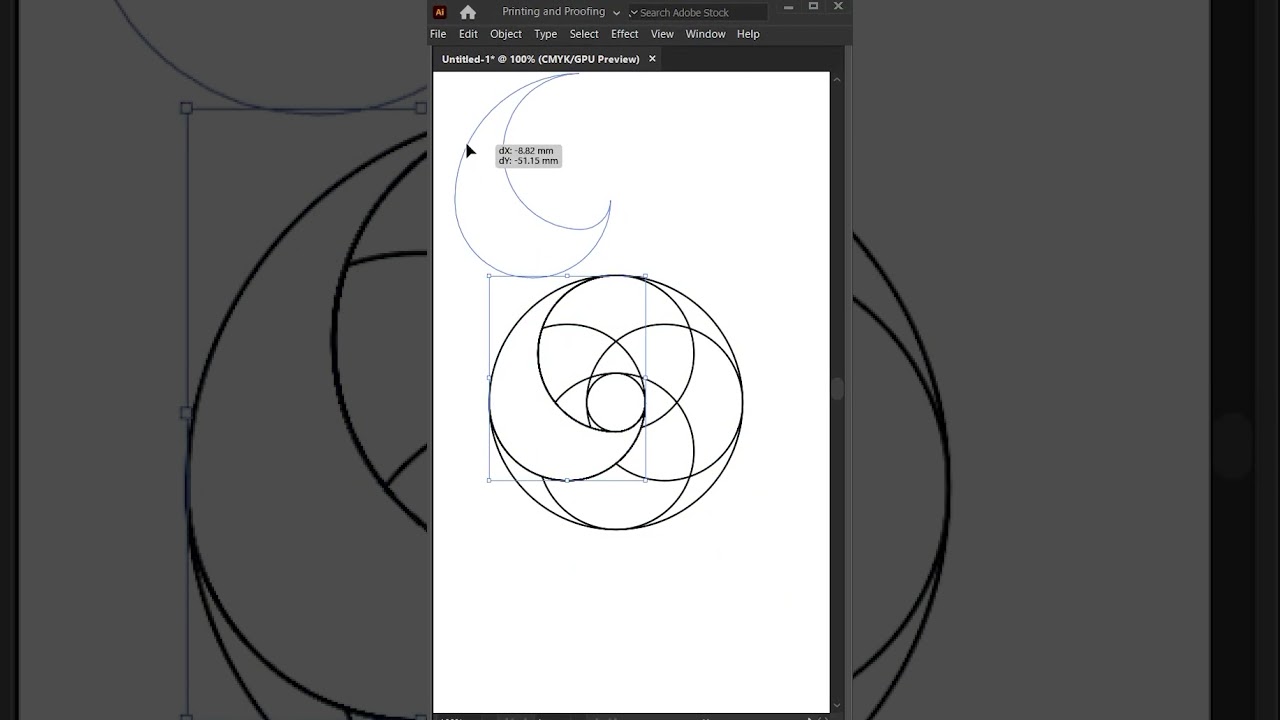Image resolution: width=1280 pixels, height=720 pixels.
Task: Close the Untitled-1 document tab
Action: [652, 59]
